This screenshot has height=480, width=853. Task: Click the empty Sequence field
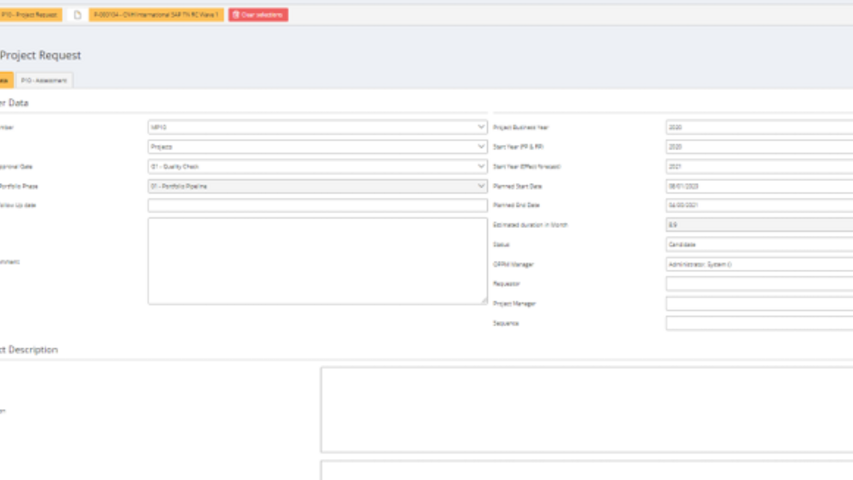point(759,323)
